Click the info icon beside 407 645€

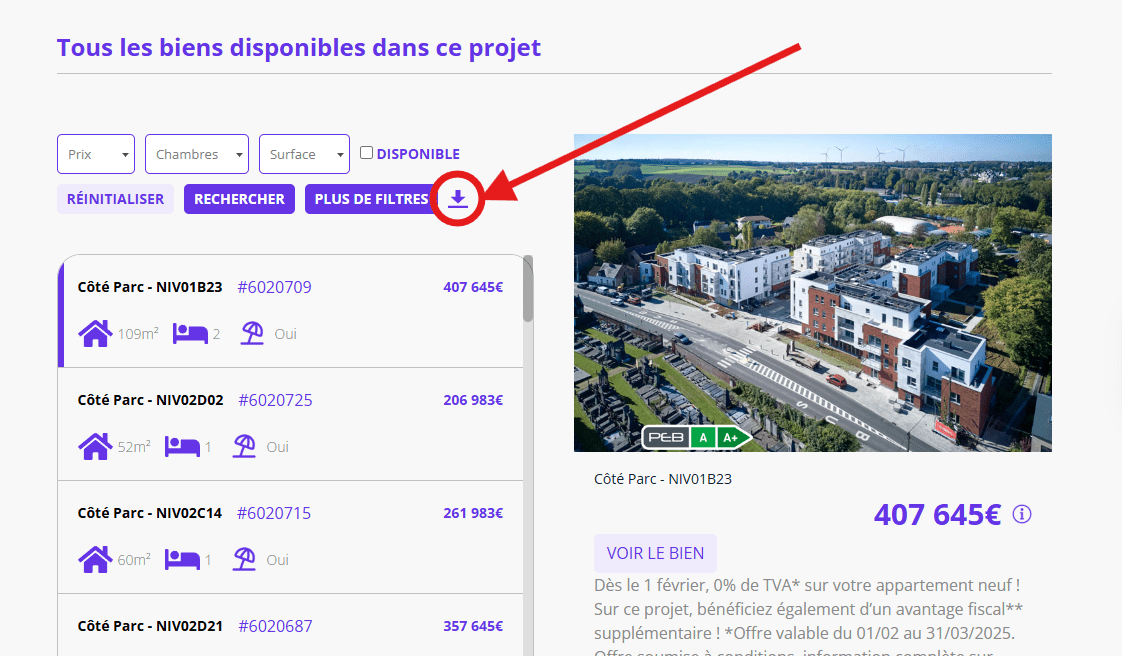1021,514
